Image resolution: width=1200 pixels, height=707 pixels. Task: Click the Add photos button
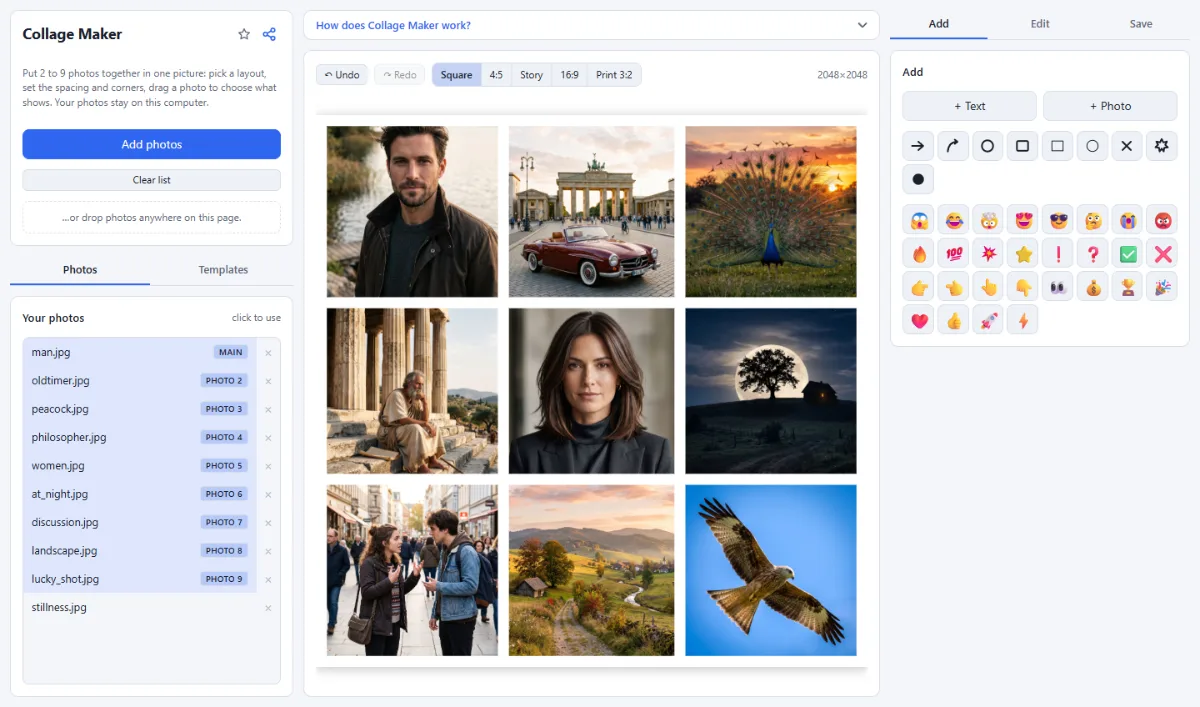(152, 144)
